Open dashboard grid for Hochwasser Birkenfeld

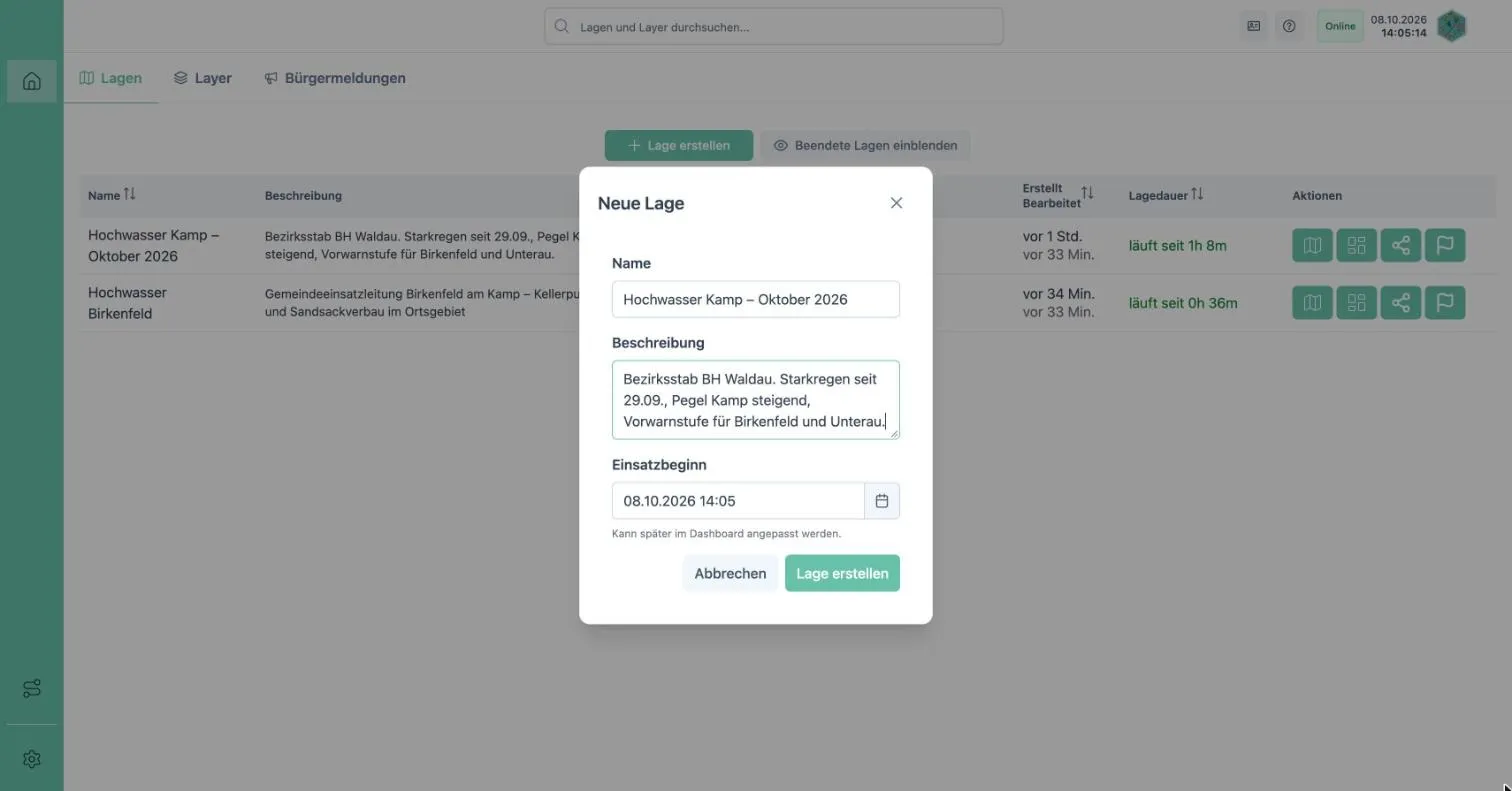1356,303
